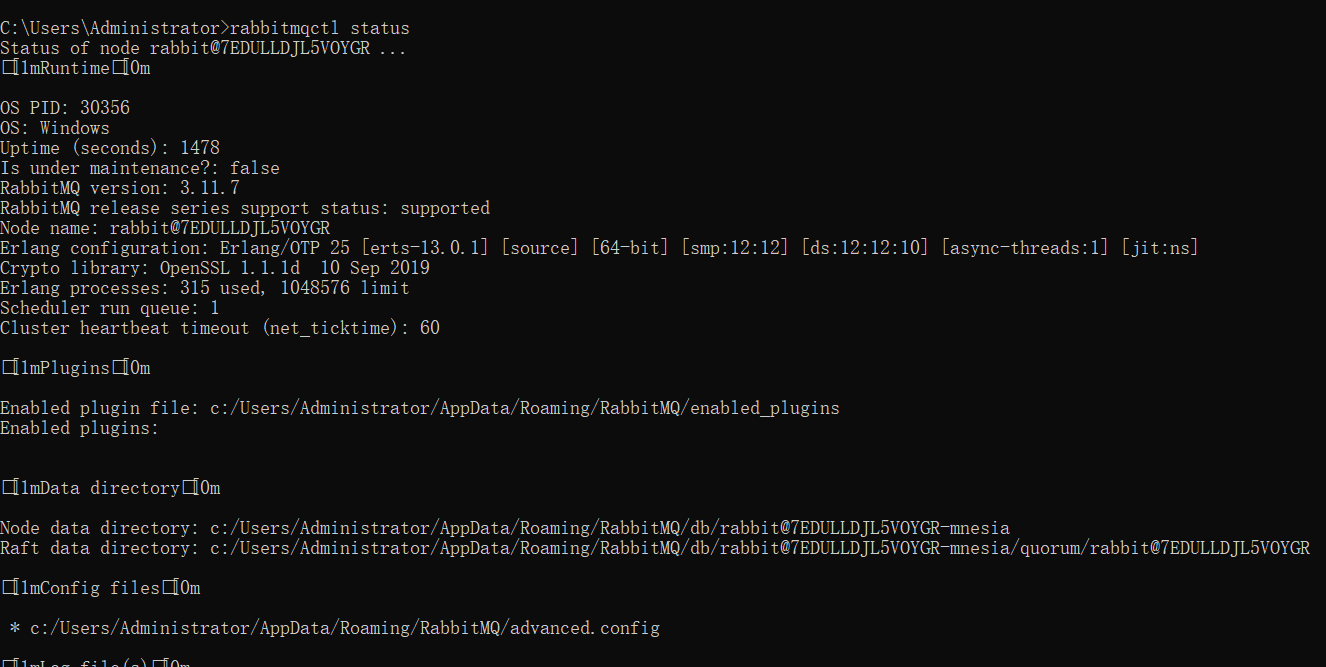The image size is (1326, 667).
Task: Click the Raft data directory line
Action: click(655, 548)
